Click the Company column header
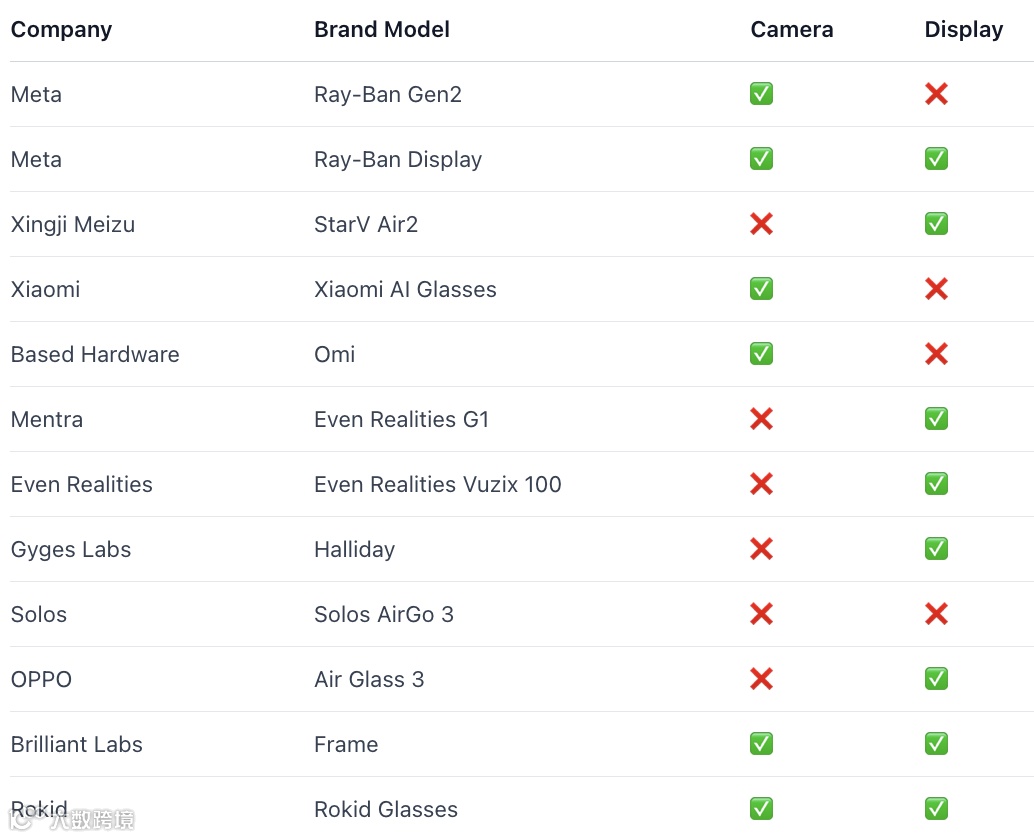Screen dimensions: 1034x838 pyautogui.click(x=61, y=30)
